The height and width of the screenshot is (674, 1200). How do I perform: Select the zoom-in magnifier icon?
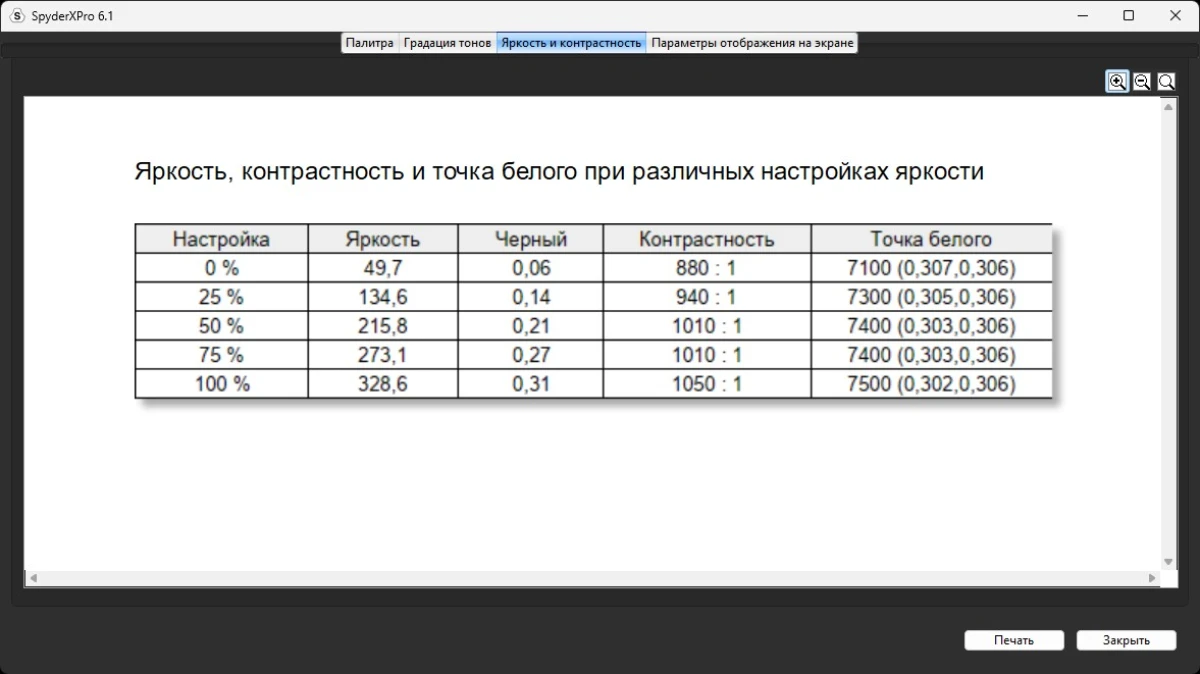click(1117, 81)
